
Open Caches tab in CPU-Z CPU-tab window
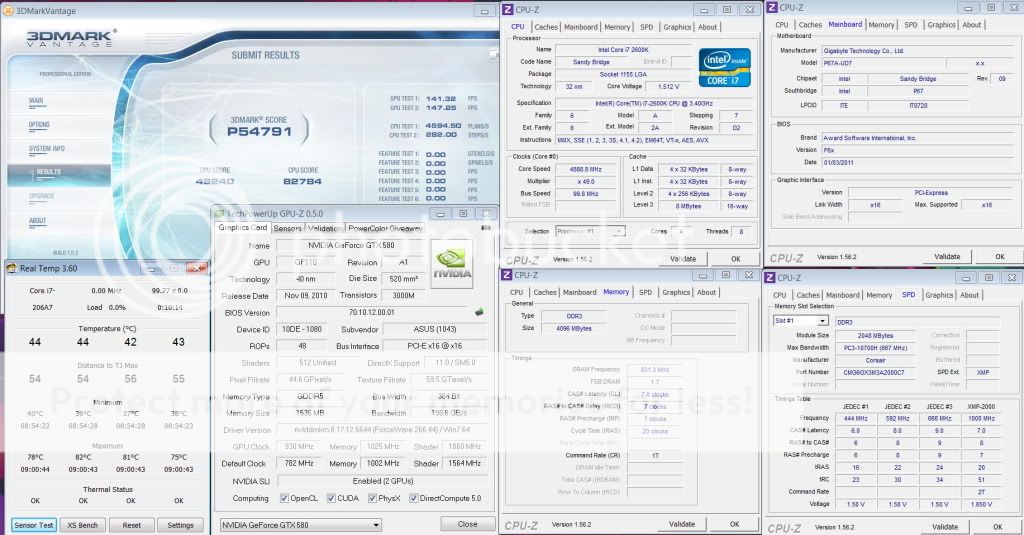tap(546, 27)
